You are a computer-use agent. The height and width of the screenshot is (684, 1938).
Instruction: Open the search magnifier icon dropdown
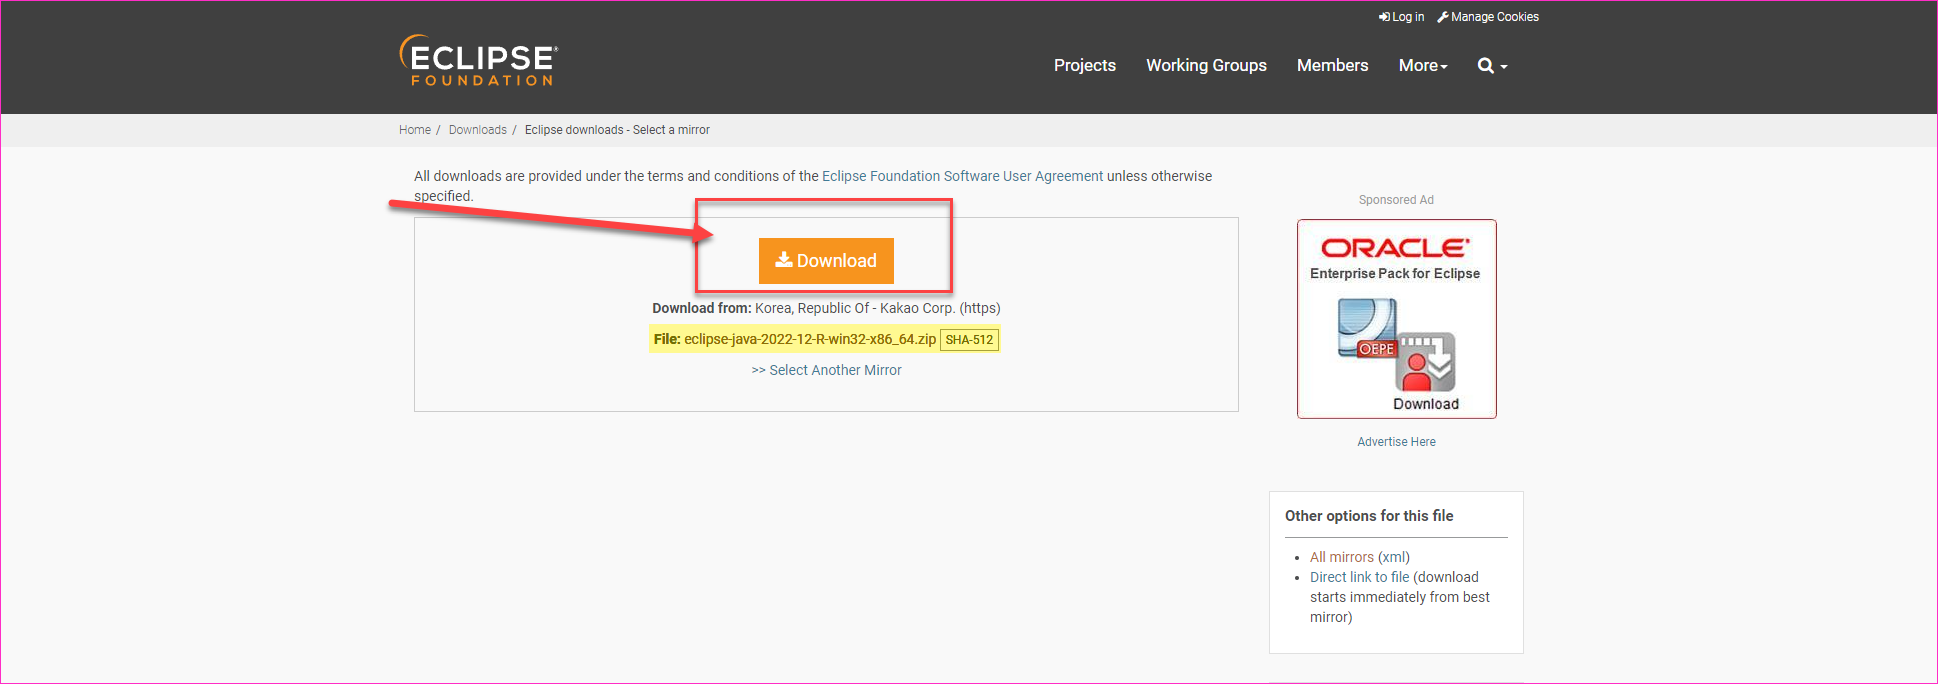(1492, 66)
